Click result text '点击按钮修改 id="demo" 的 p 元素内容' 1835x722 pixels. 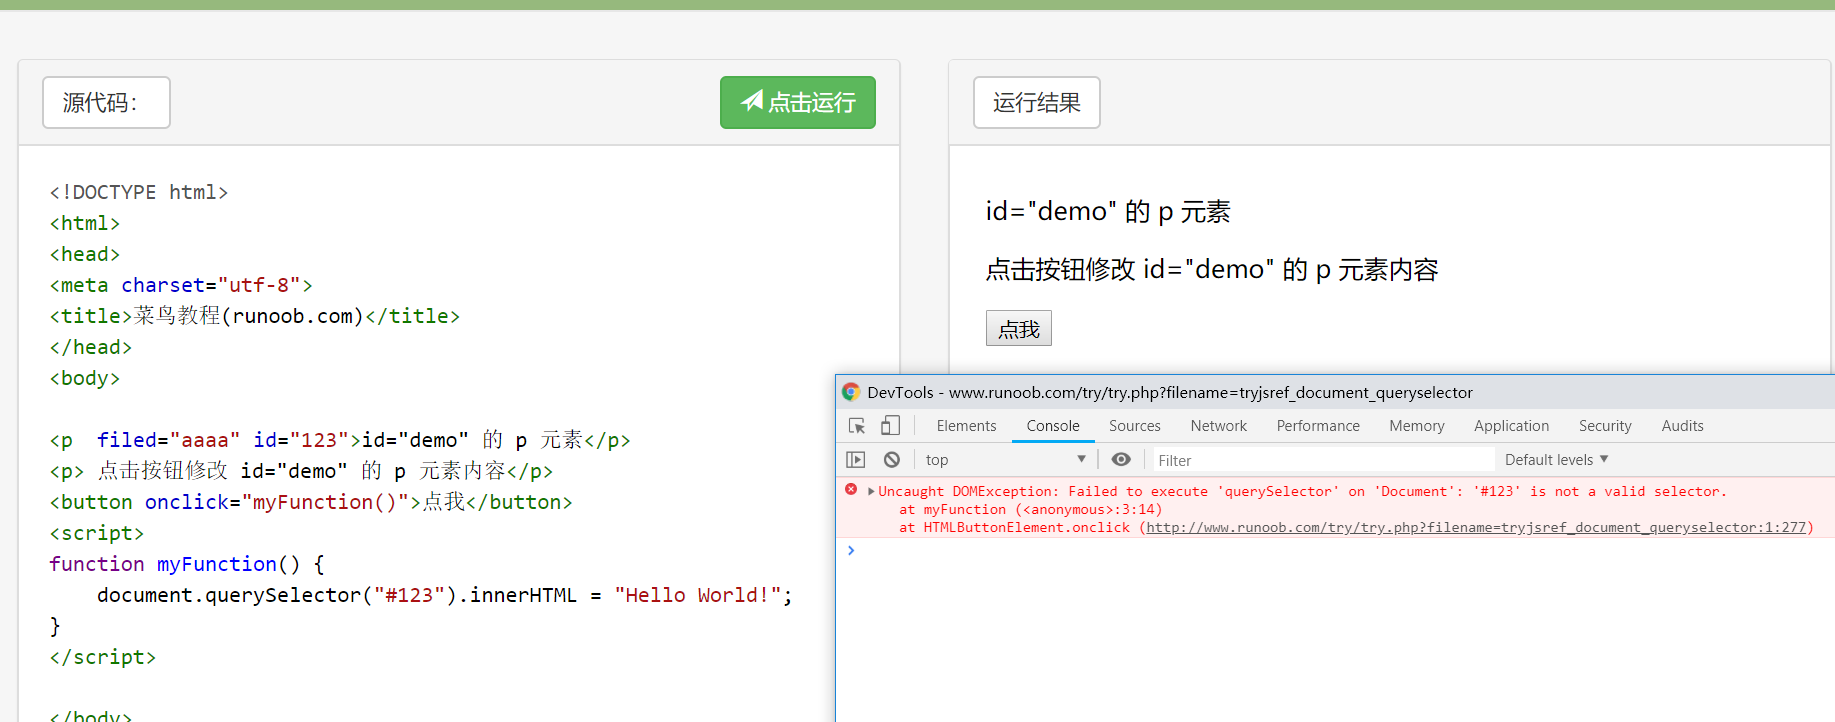(1212, 269)
